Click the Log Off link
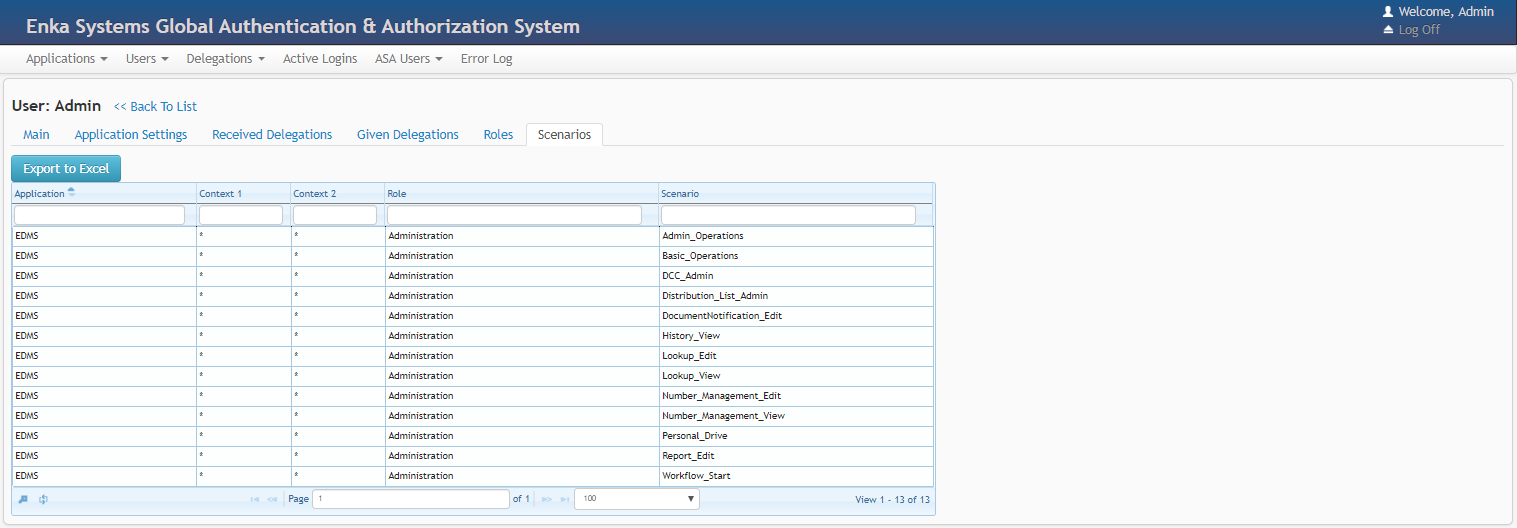 tap(1419, 30)
